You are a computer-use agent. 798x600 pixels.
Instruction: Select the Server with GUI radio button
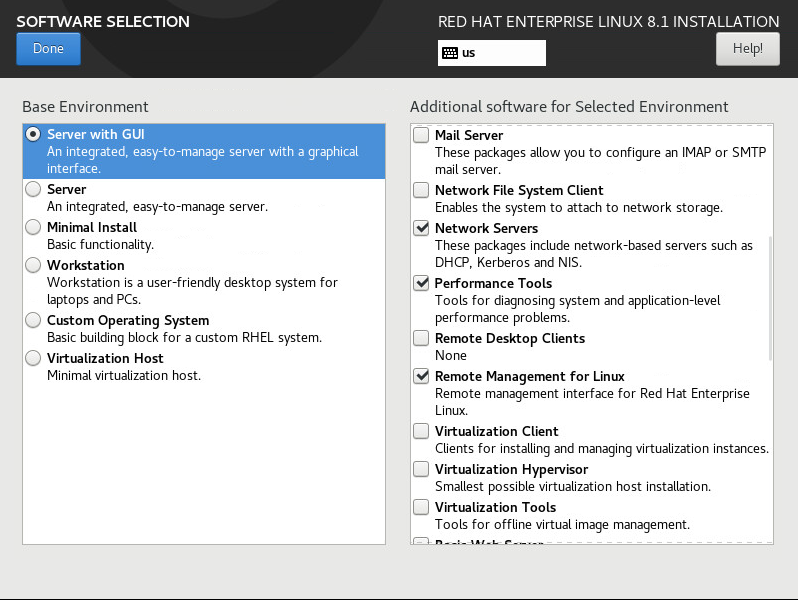pos(33,134)
